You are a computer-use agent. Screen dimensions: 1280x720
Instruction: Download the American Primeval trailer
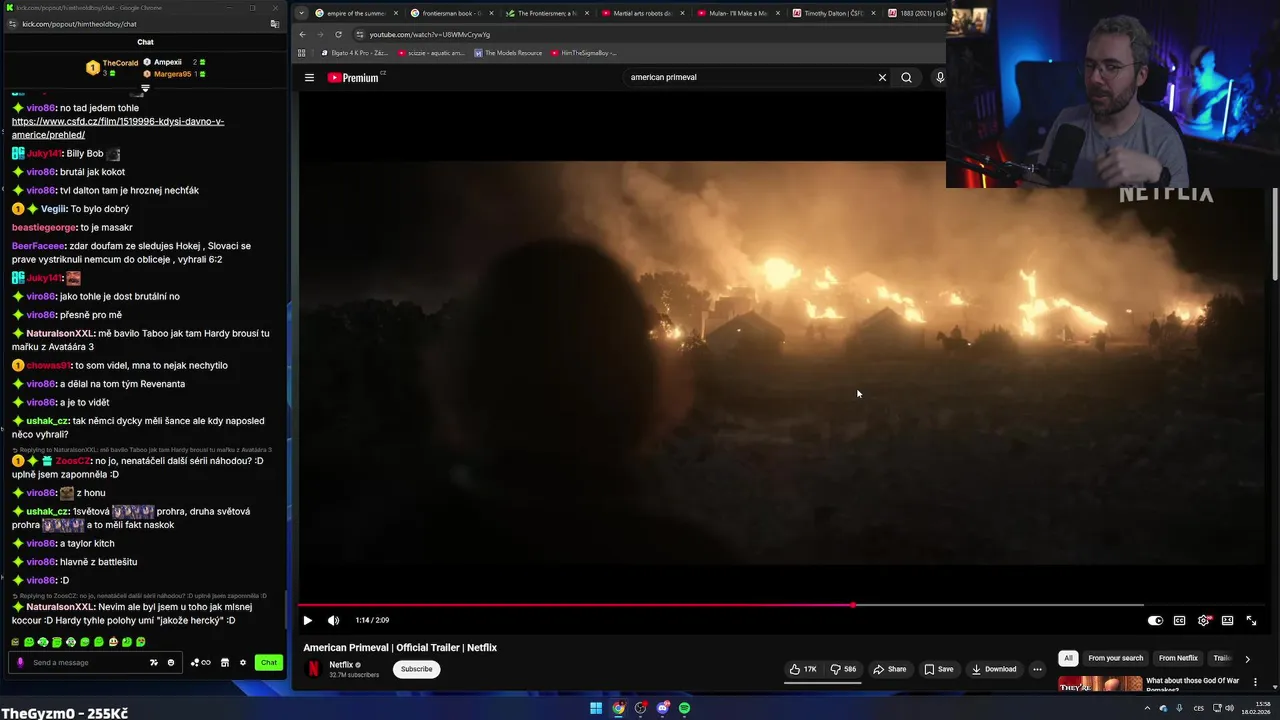[x=993, y=669]
